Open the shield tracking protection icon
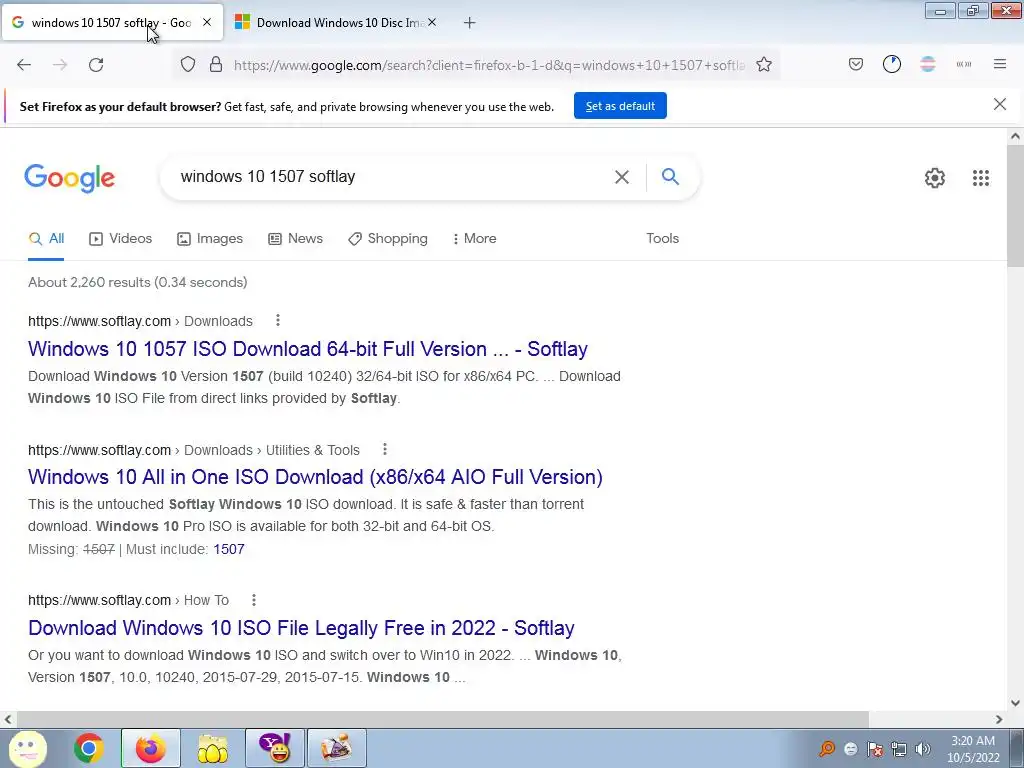Viewport: 1024px width, 768px height. click(188, 65)
